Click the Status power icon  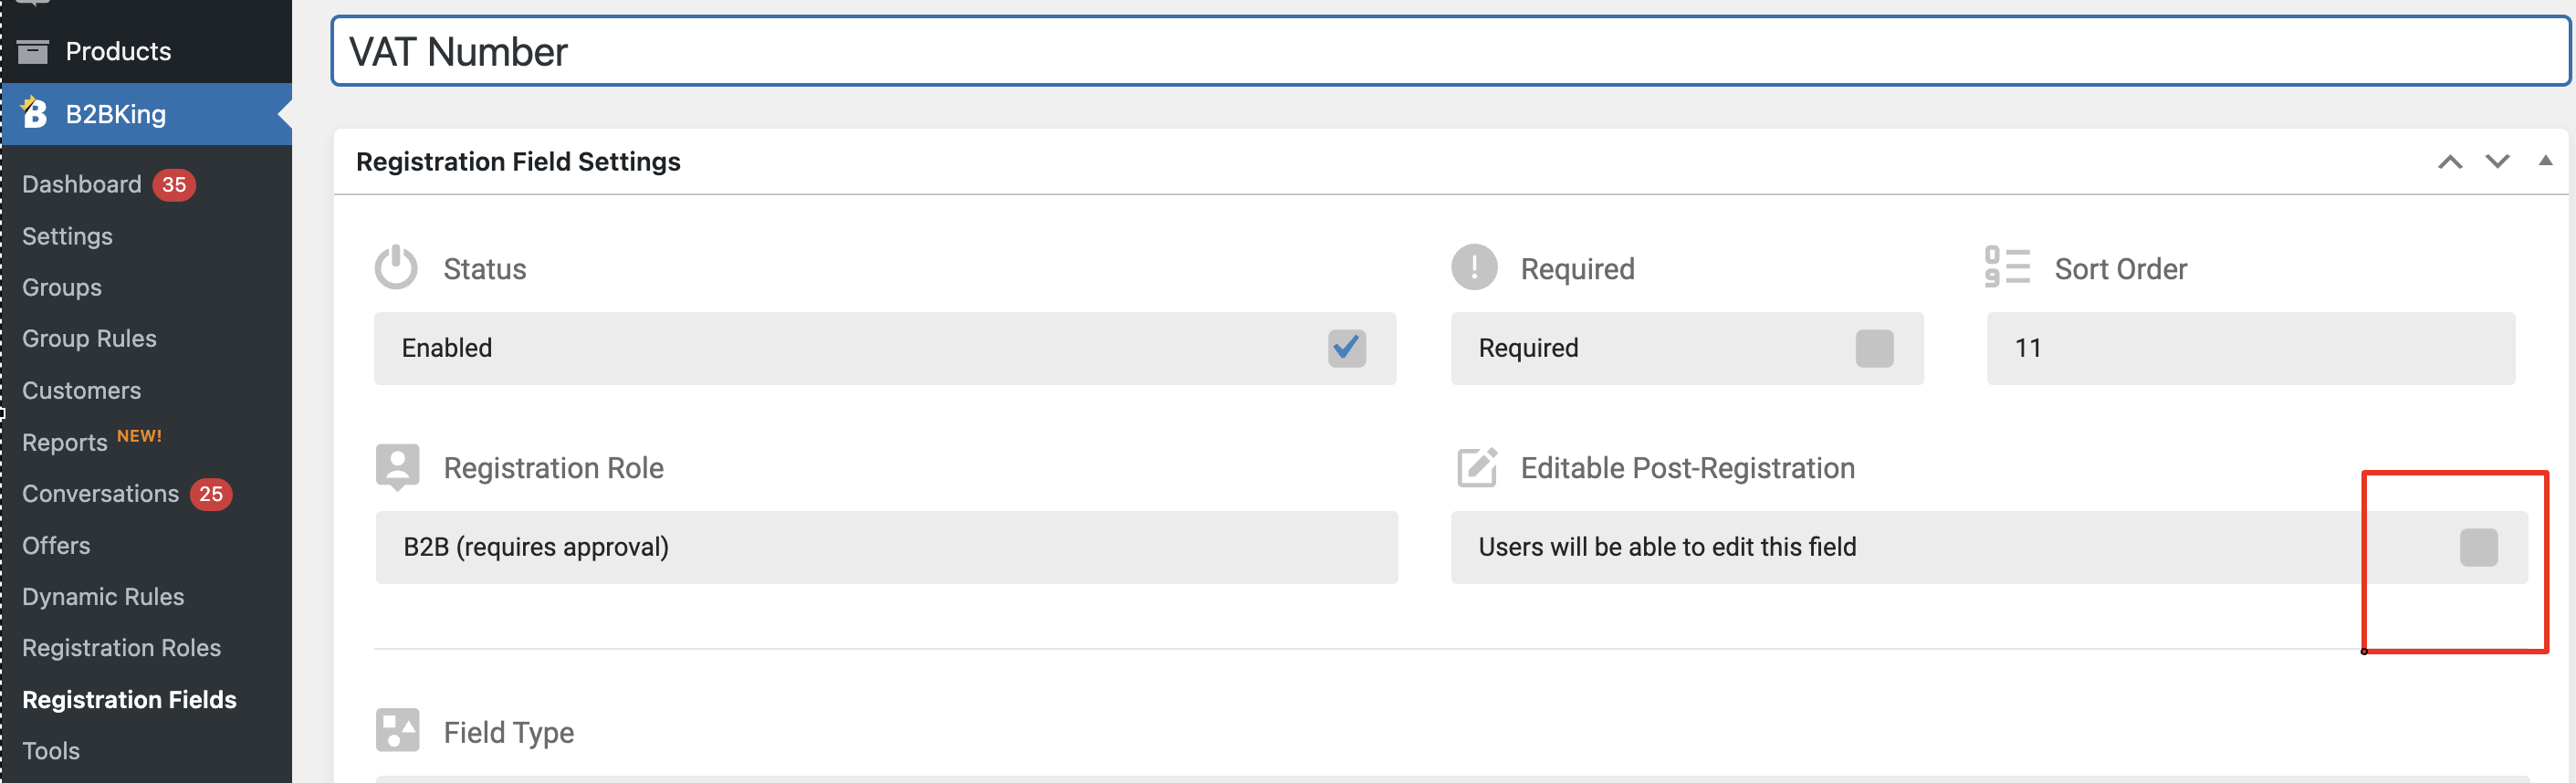click(x=396, y=267)
